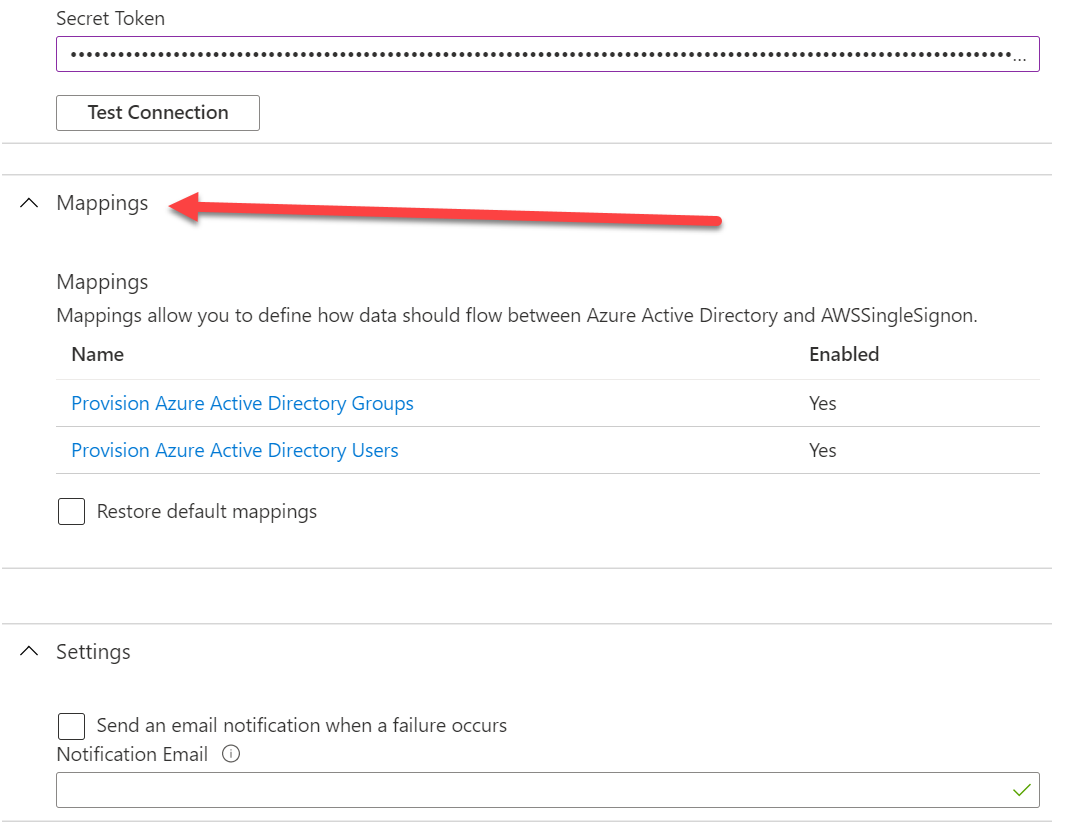Click the info icon beside Notification Email

[x=231, y=755]
